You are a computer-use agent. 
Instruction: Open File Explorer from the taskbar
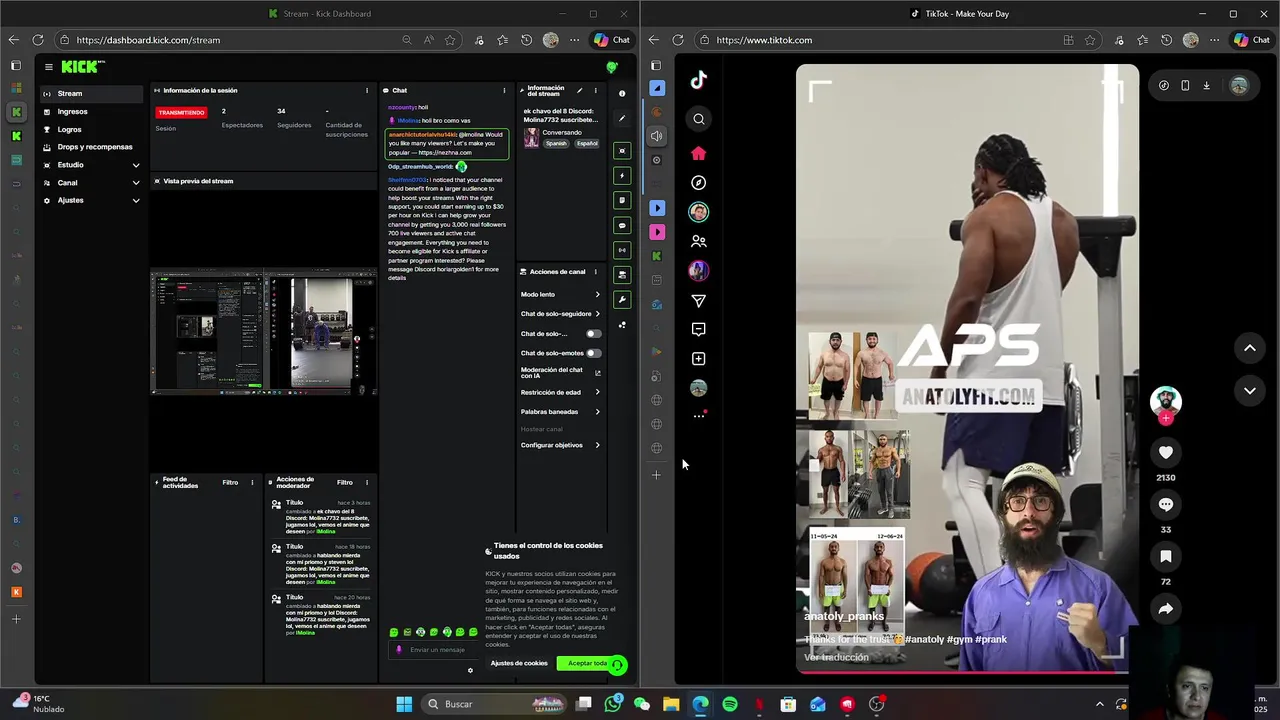pos(671,704)
